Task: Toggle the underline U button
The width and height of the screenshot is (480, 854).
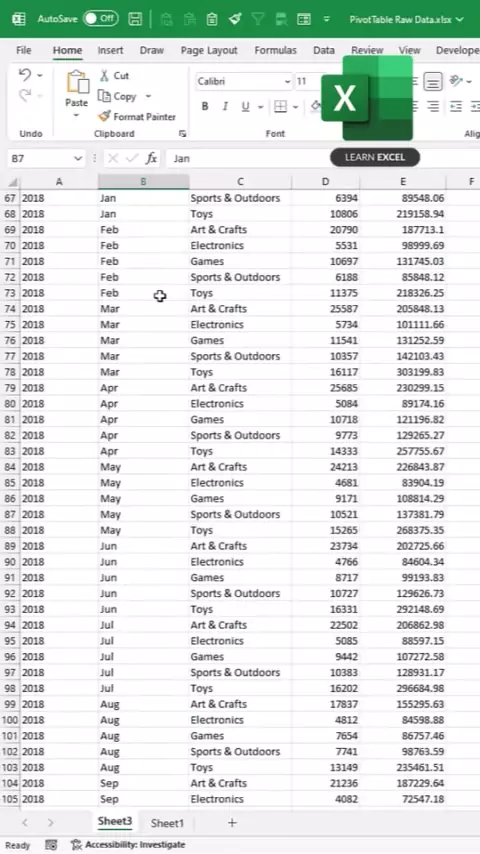Action: tap(245, 106)
